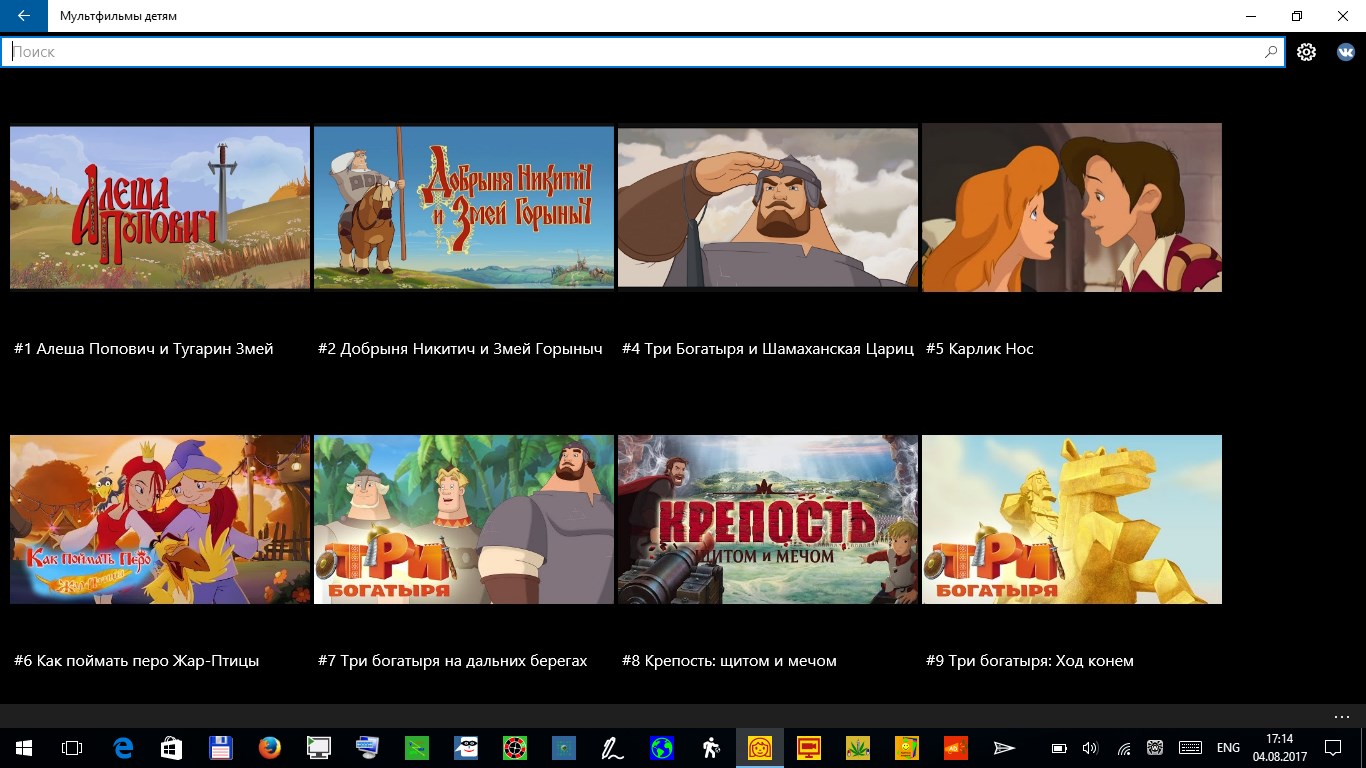1366x768 pixels.
Task: Click the magnifier icon in search box
Action: pyautogui.click(x=1271, y=52)
